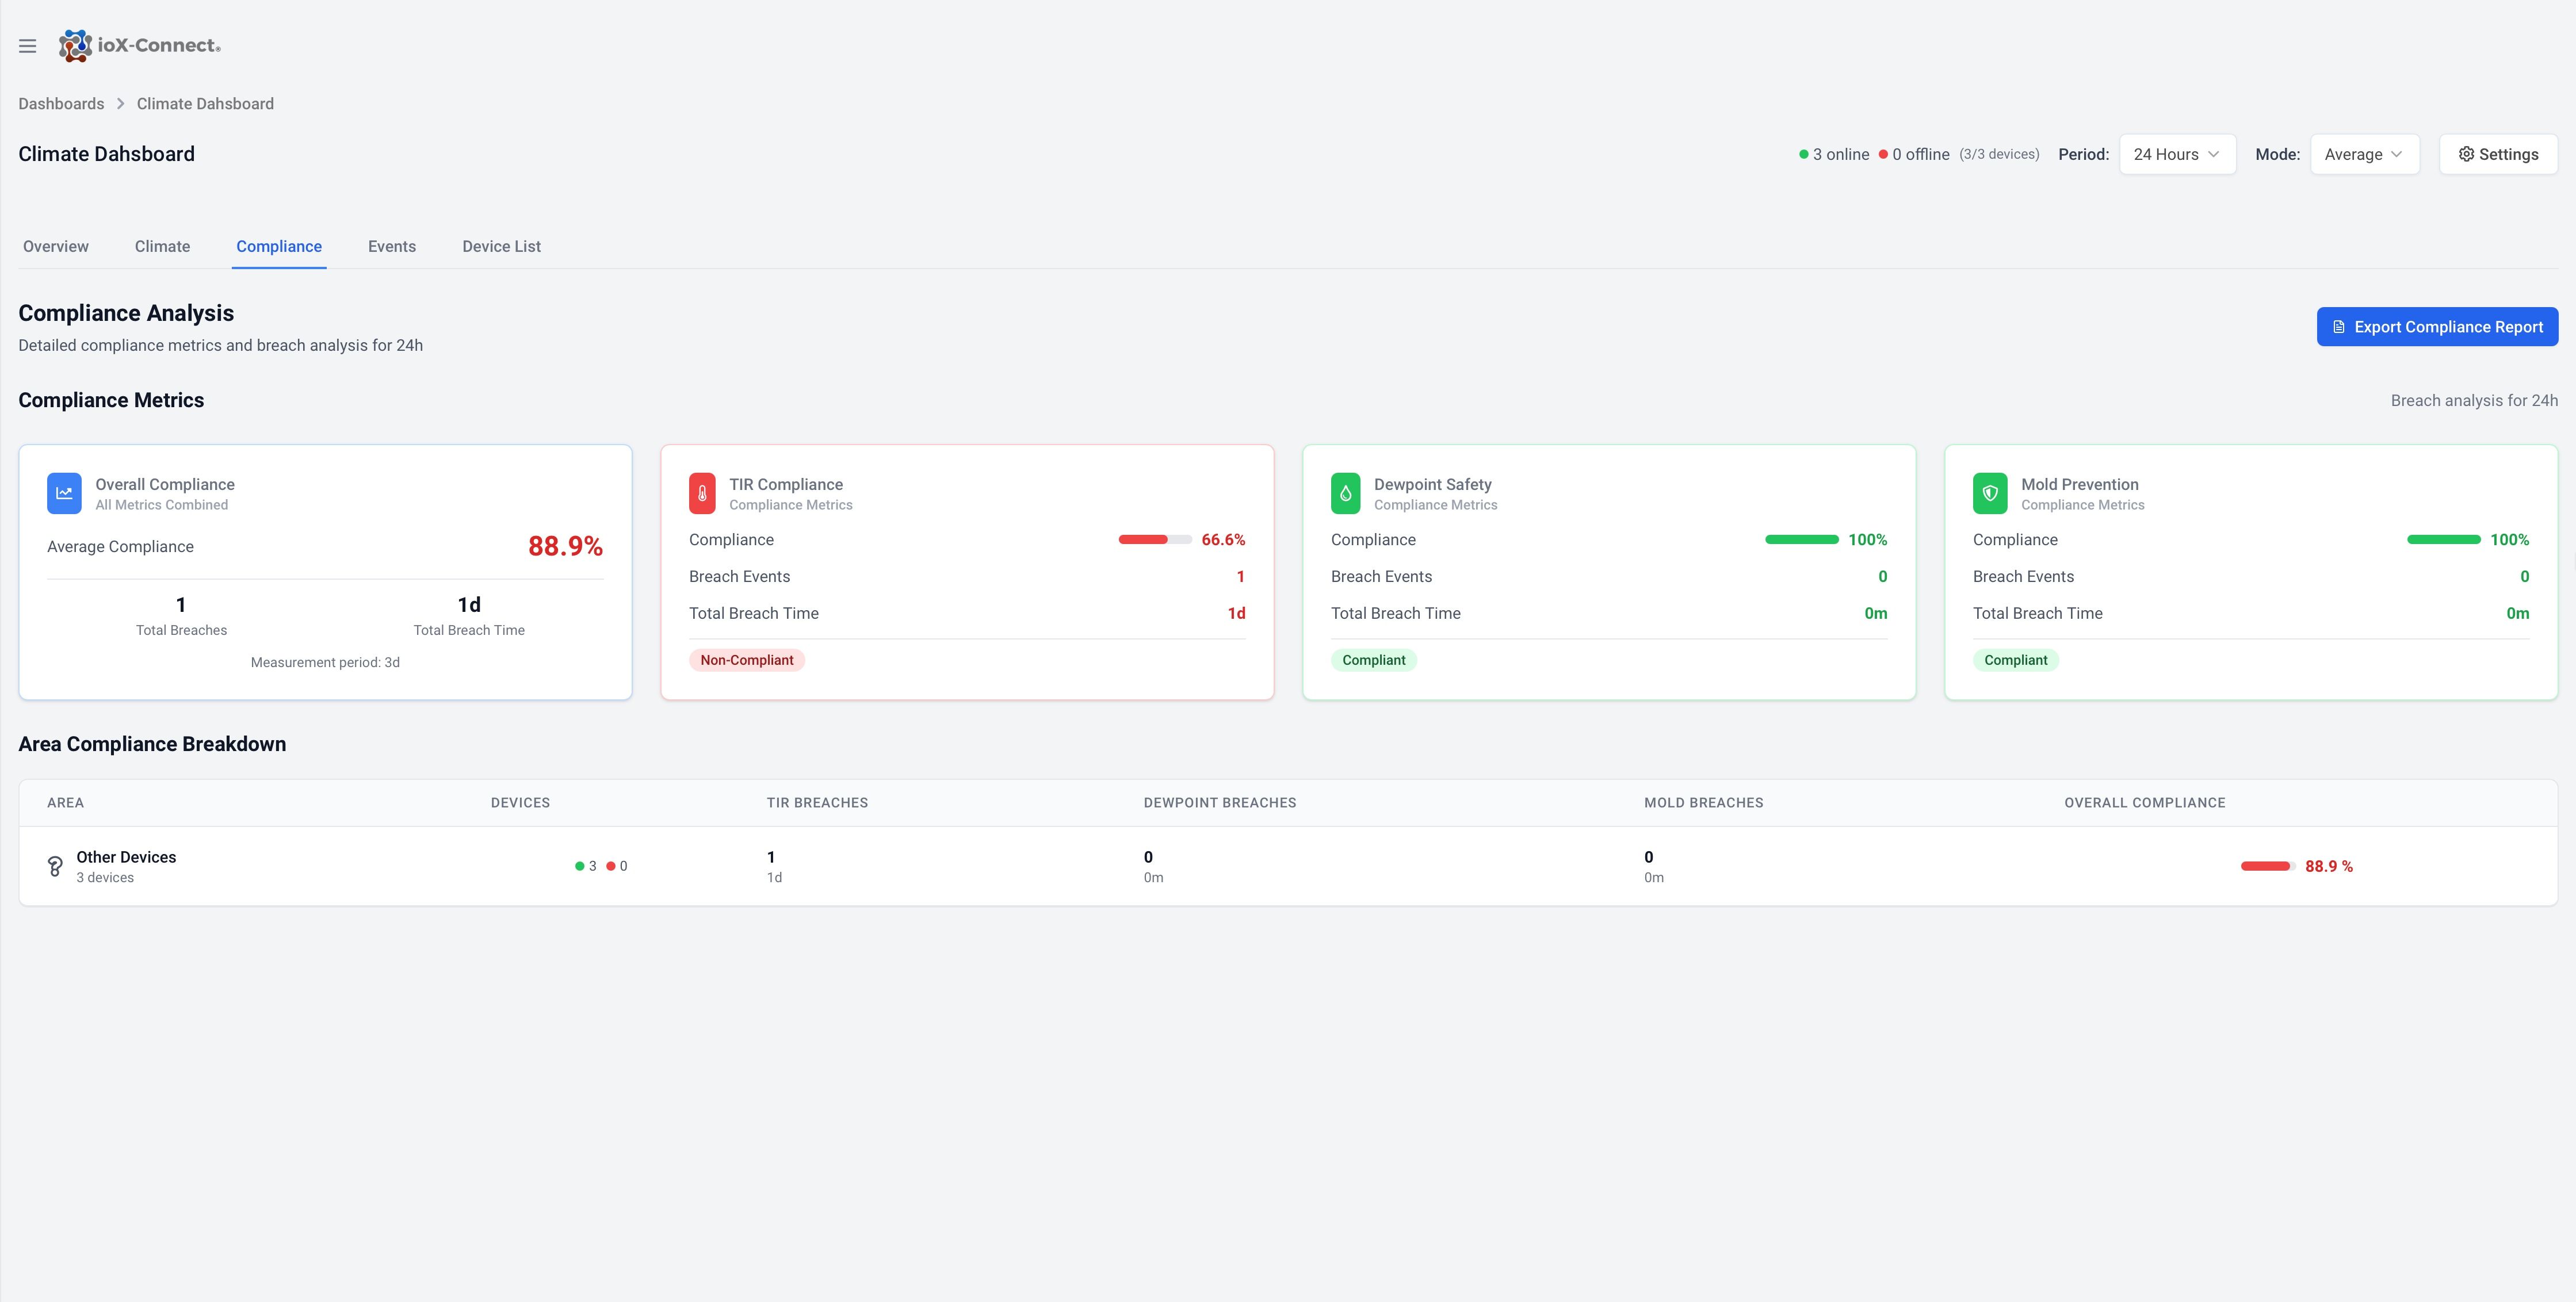Open the Period 24 Hours dropdown
The width and height of the screenshot is (2576, 1302).
coord(2176,154)
